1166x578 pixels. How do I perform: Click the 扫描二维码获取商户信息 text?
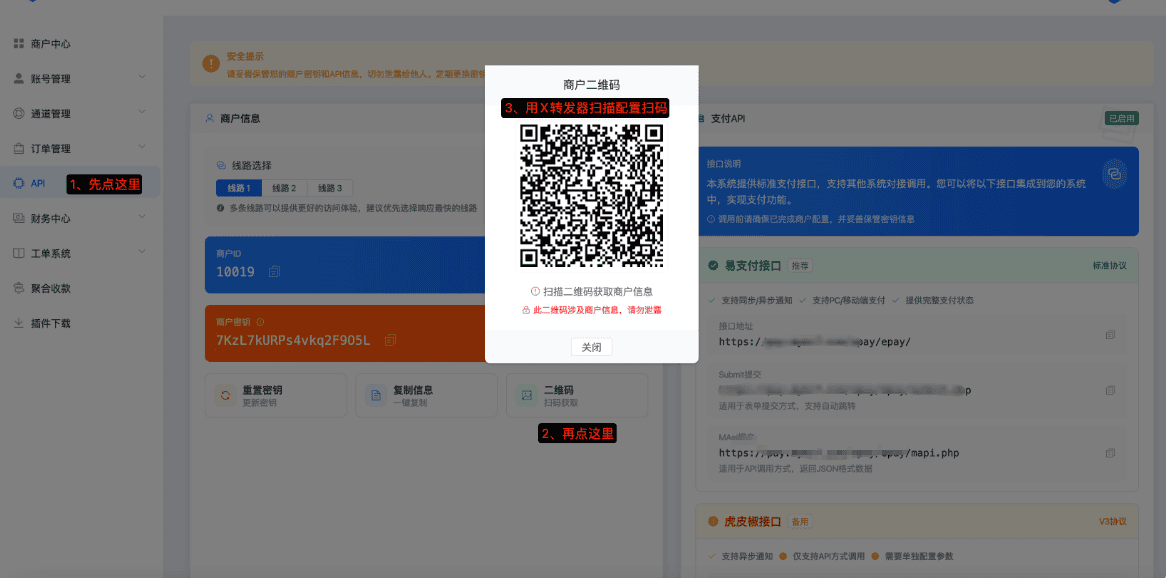[x=598, y=292]
